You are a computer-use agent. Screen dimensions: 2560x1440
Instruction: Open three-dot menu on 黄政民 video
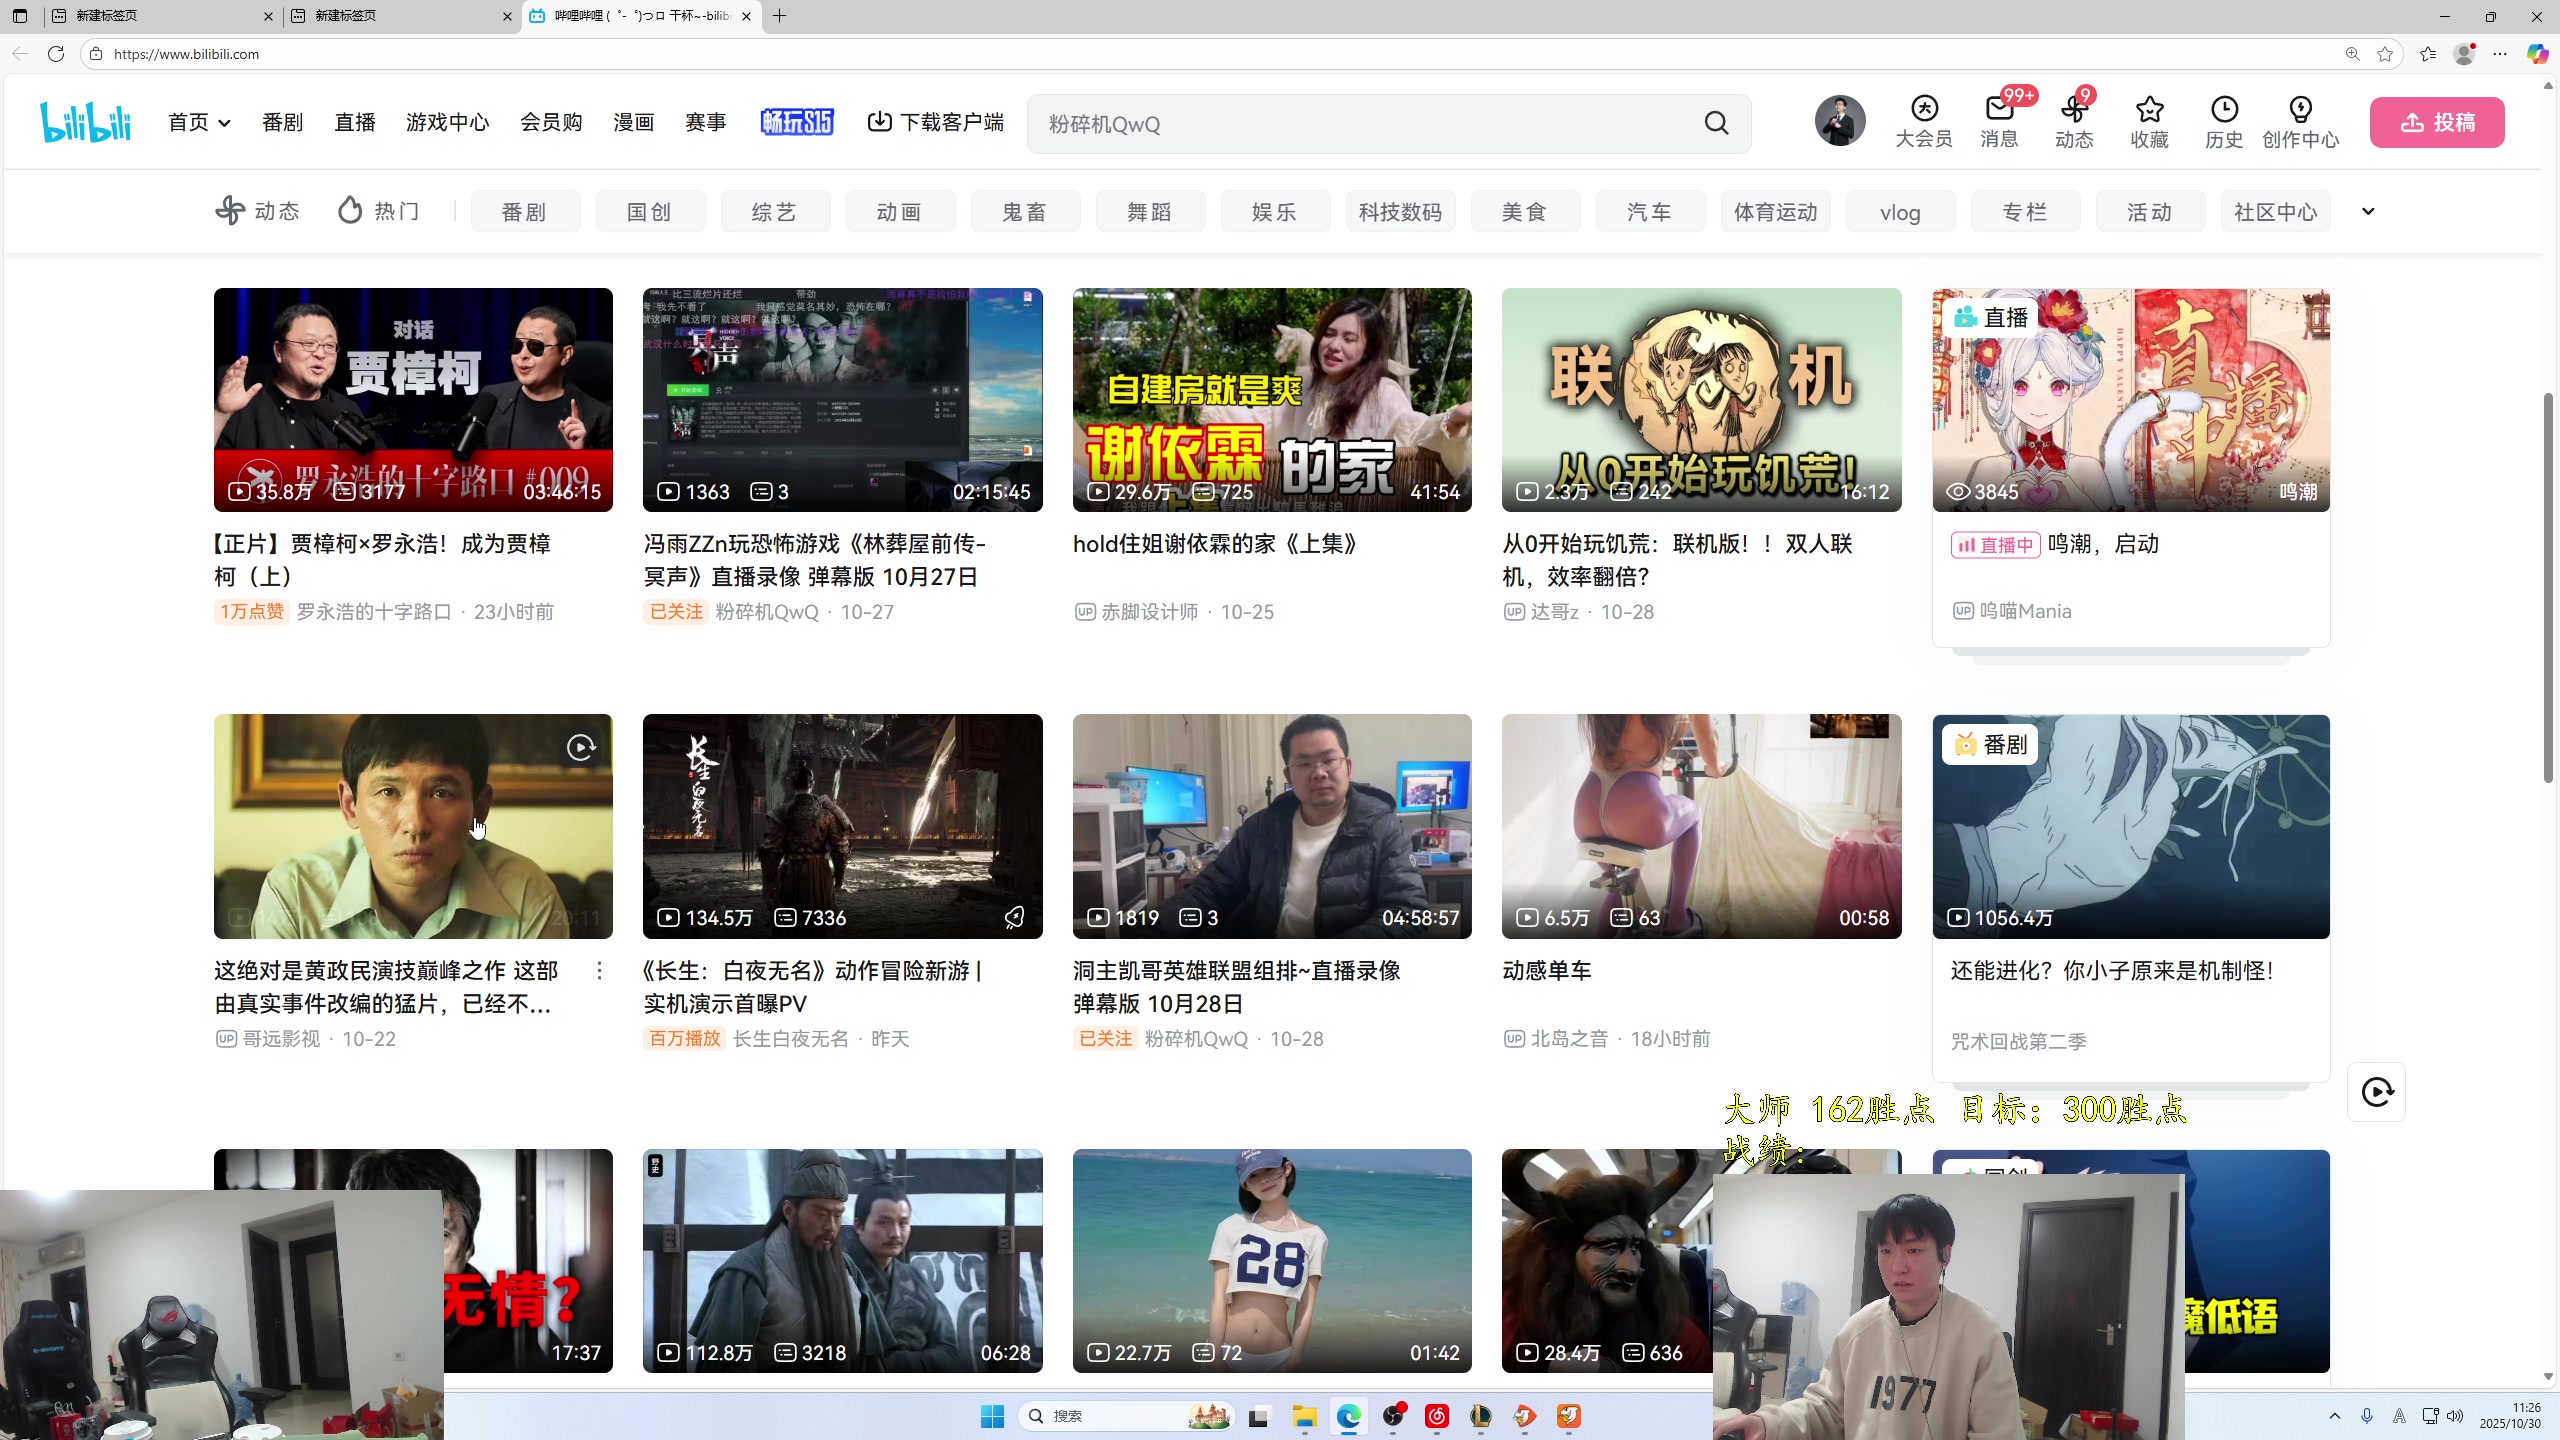pos(599,970)
